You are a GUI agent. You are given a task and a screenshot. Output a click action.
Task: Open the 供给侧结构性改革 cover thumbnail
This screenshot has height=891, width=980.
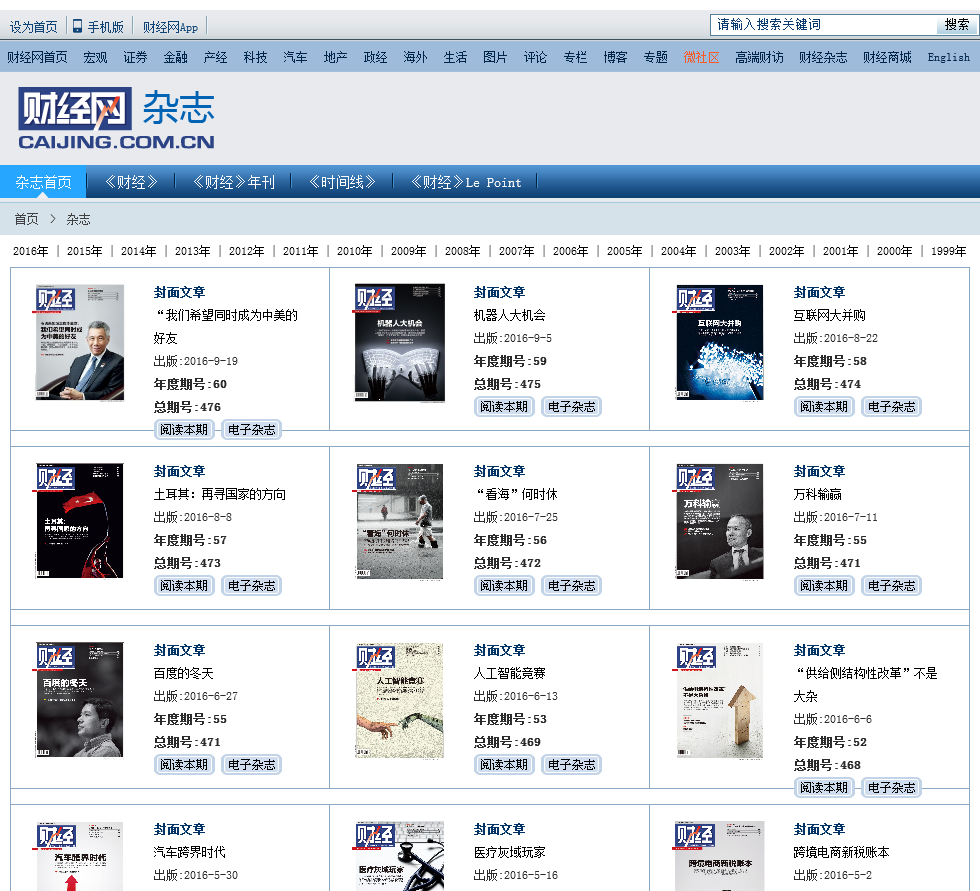click(719, 700)
